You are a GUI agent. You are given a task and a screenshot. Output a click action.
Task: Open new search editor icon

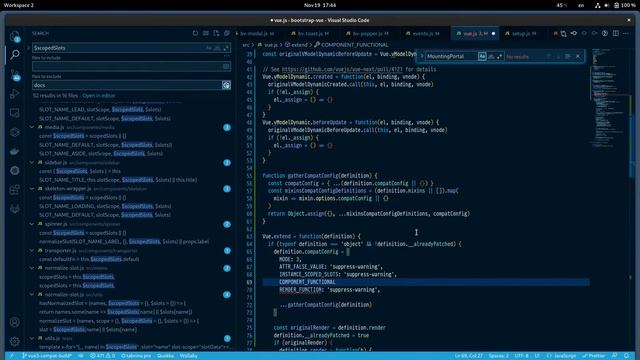pyautogui.click(x=216, y=33)
